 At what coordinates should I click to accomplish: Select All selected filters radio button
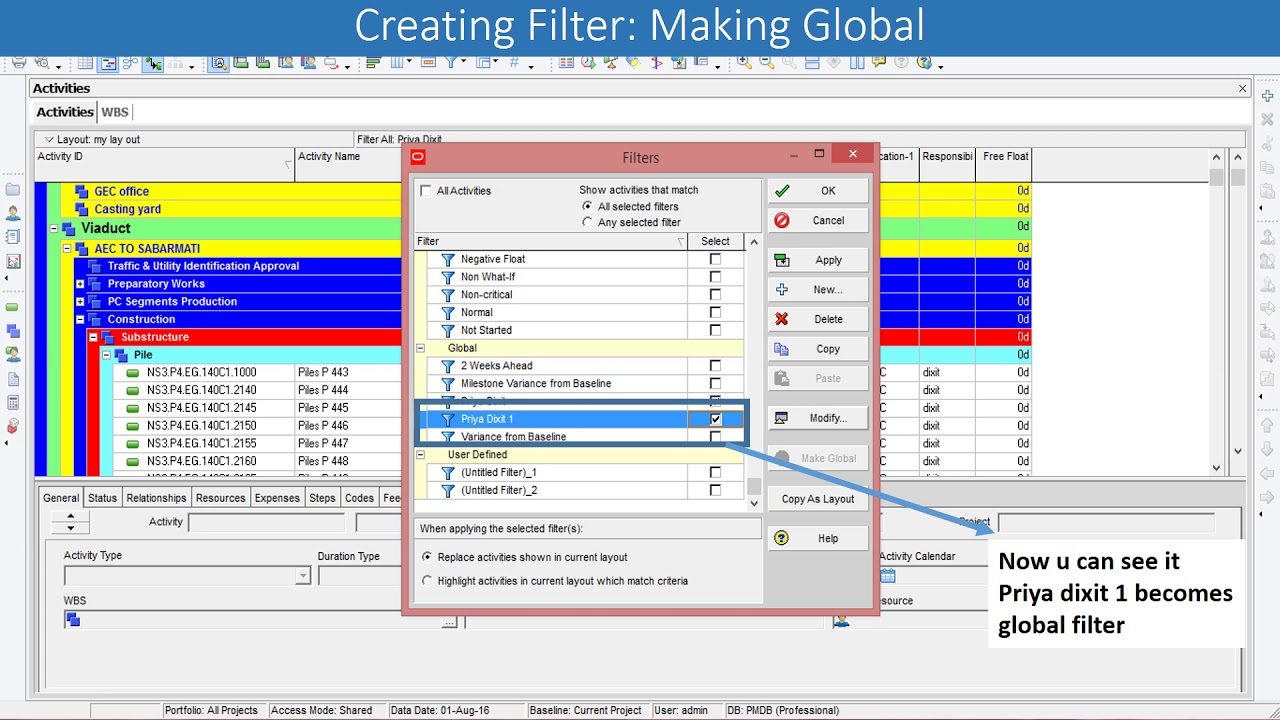587,206
